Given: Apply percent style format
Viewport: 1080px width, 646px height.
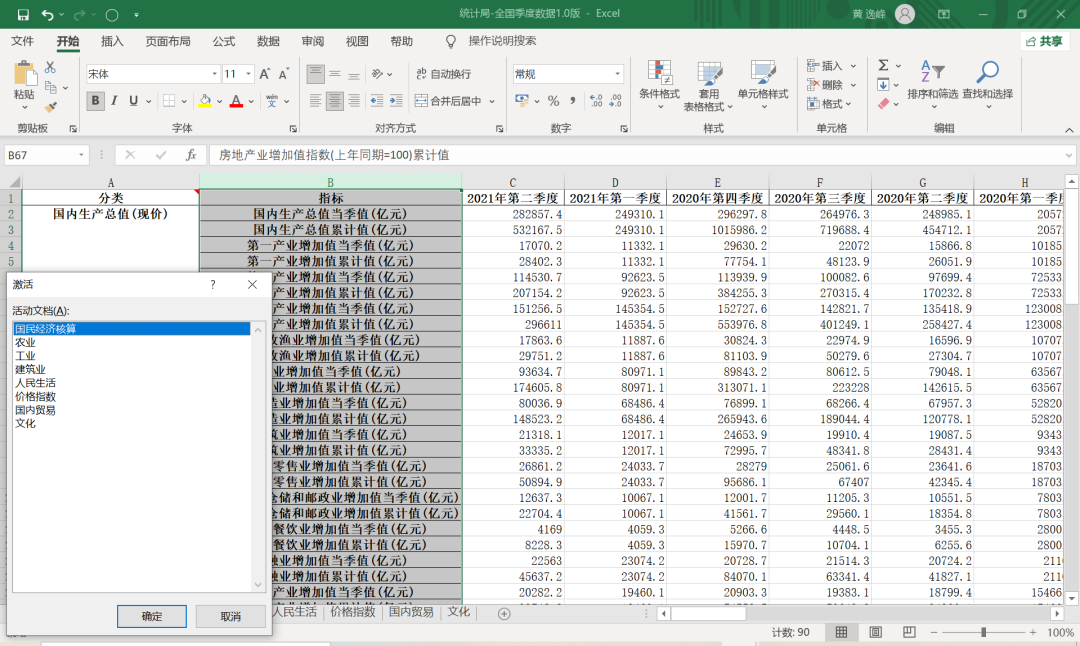Looking at the screenshot, I should pos(553,101).
